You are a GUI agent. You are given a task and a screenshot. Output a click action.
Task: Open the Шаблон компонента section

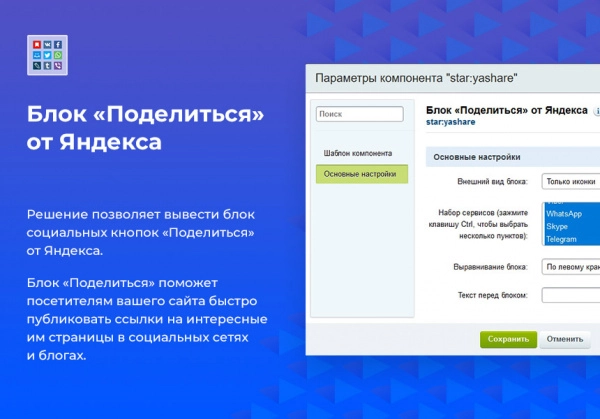(358, 153)
